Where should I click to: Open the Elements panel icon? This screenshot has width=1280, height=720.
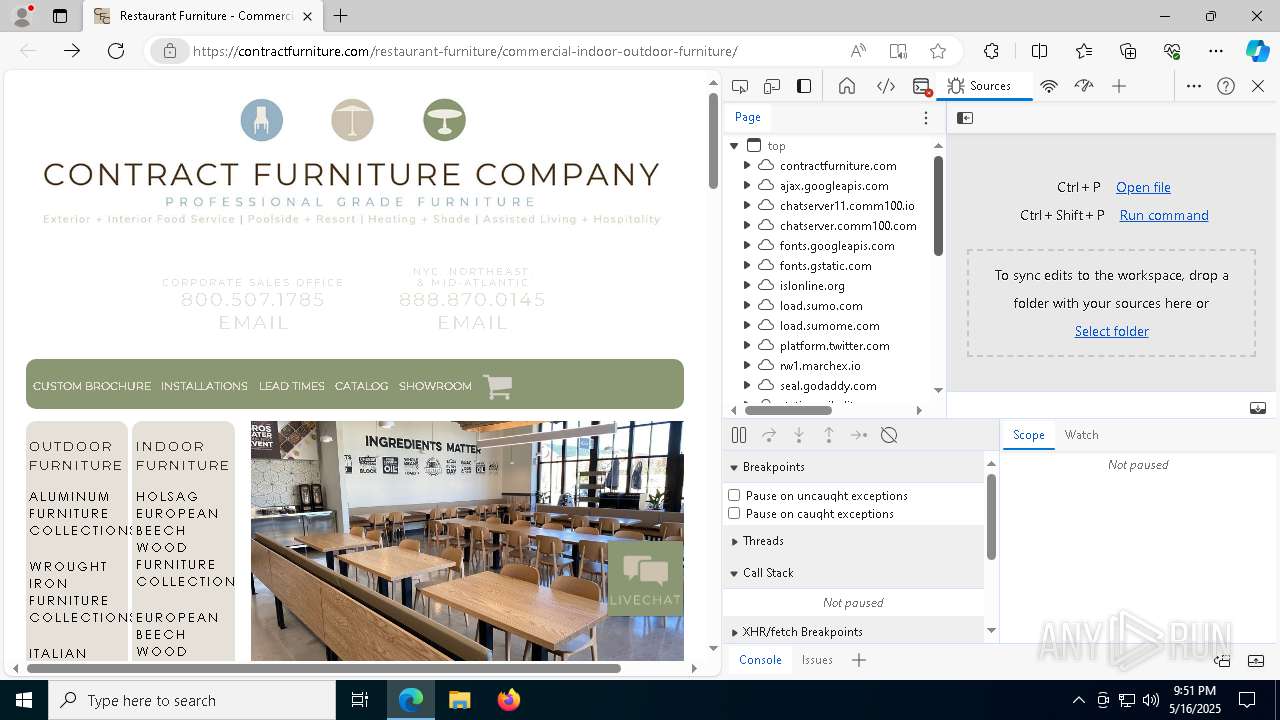886,86
